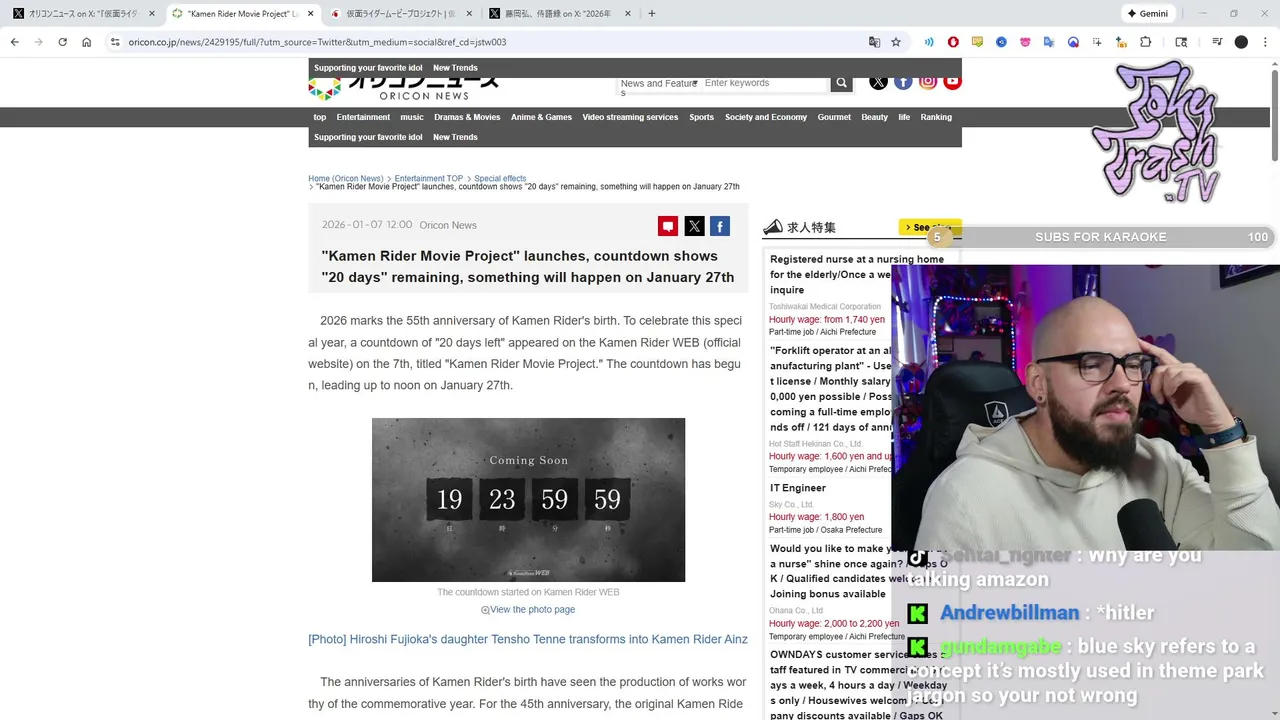Click the Coming Soon countdown image
1280x720 pixels.
point(528,500)
